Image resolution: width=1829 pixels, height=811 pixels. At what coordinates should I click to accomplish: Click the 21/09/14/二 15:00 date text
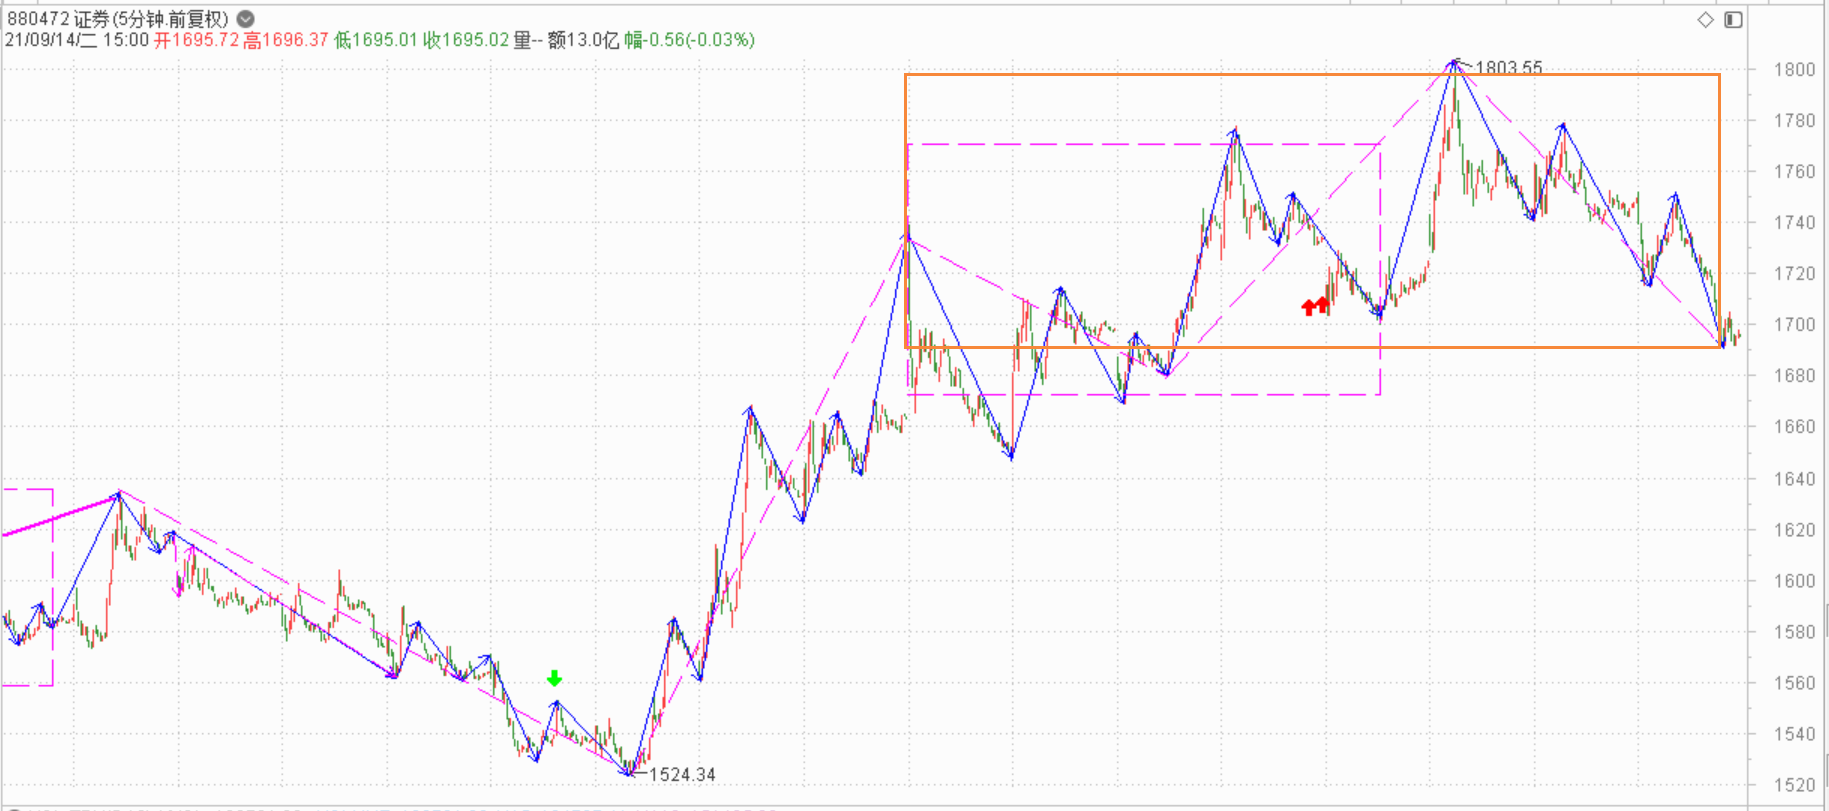tap(77, 40)
